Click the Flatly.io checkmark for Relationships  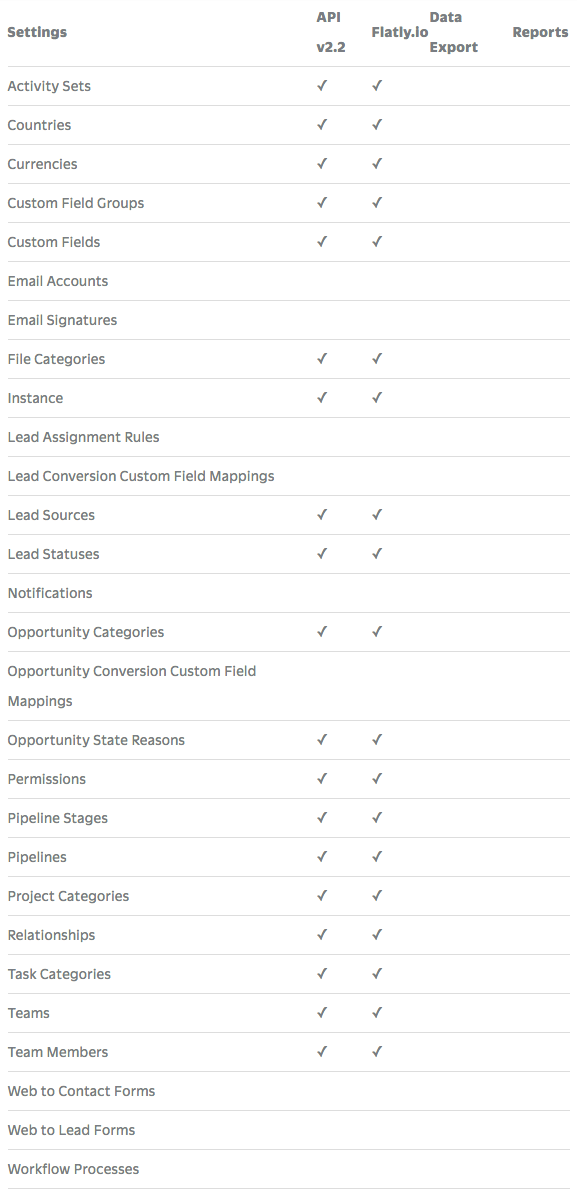pos(377,935)
